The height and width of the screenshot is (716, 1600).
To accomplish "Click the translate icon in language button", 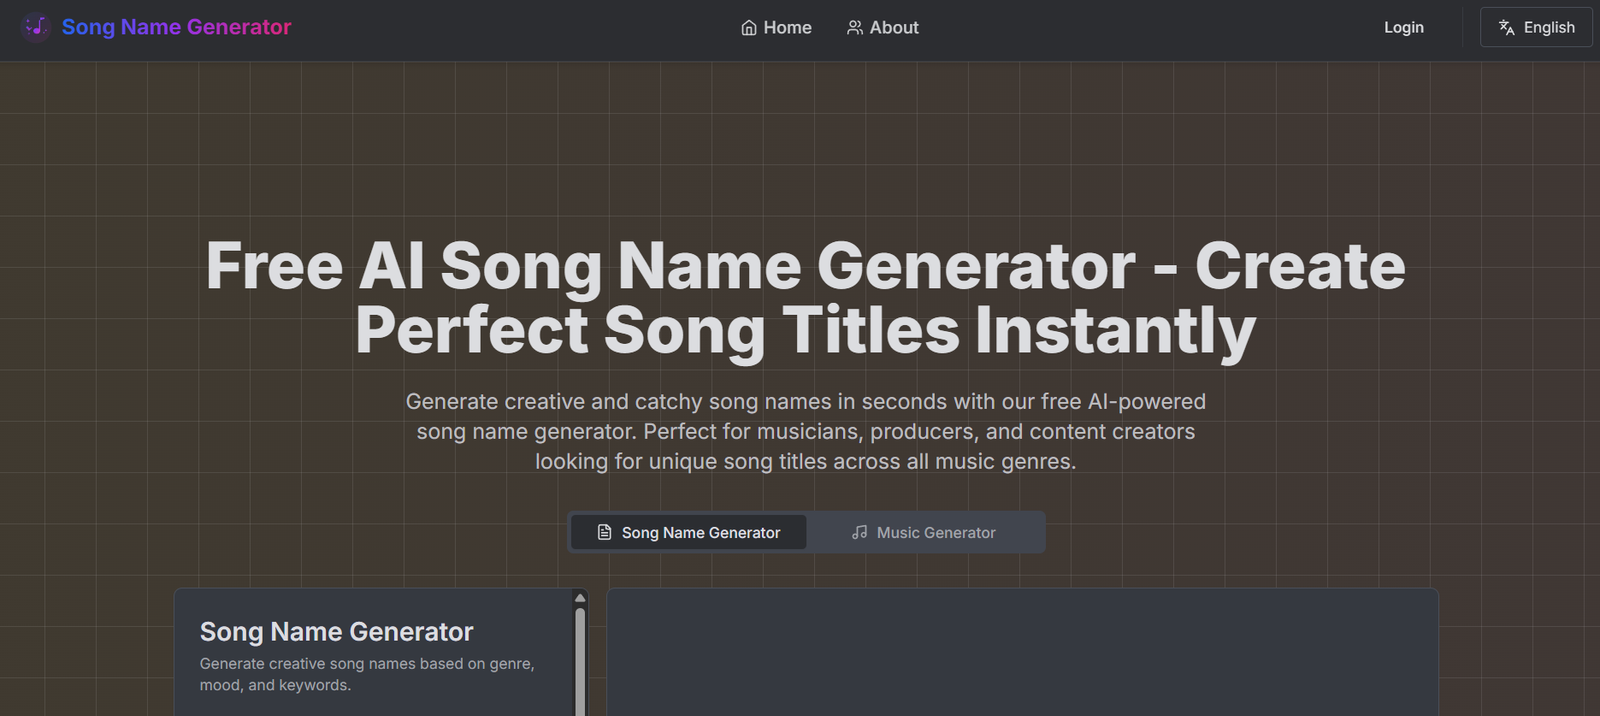I will tap(1507, 28).
